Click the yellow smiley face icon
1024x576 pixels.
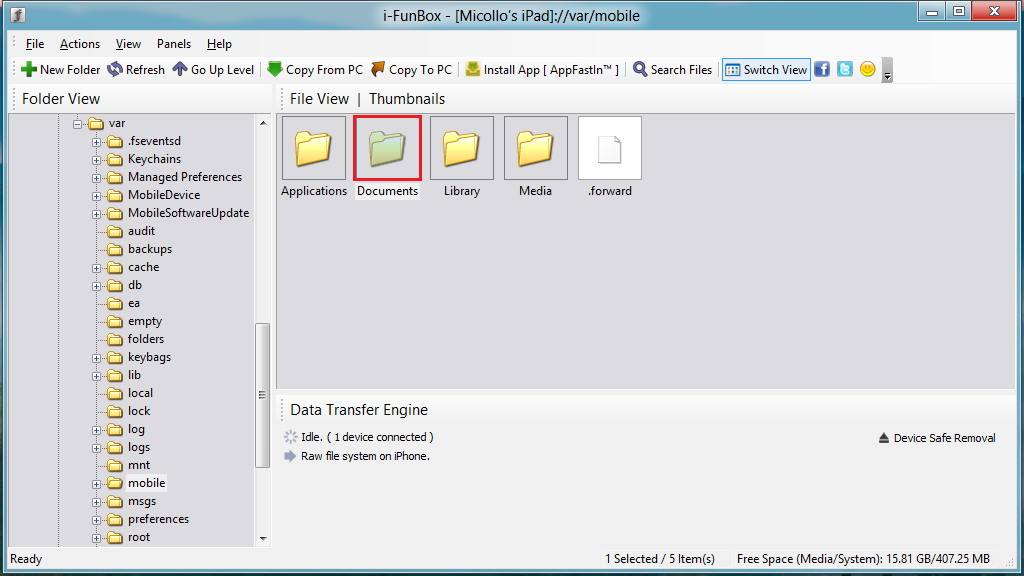click(867, 69)
